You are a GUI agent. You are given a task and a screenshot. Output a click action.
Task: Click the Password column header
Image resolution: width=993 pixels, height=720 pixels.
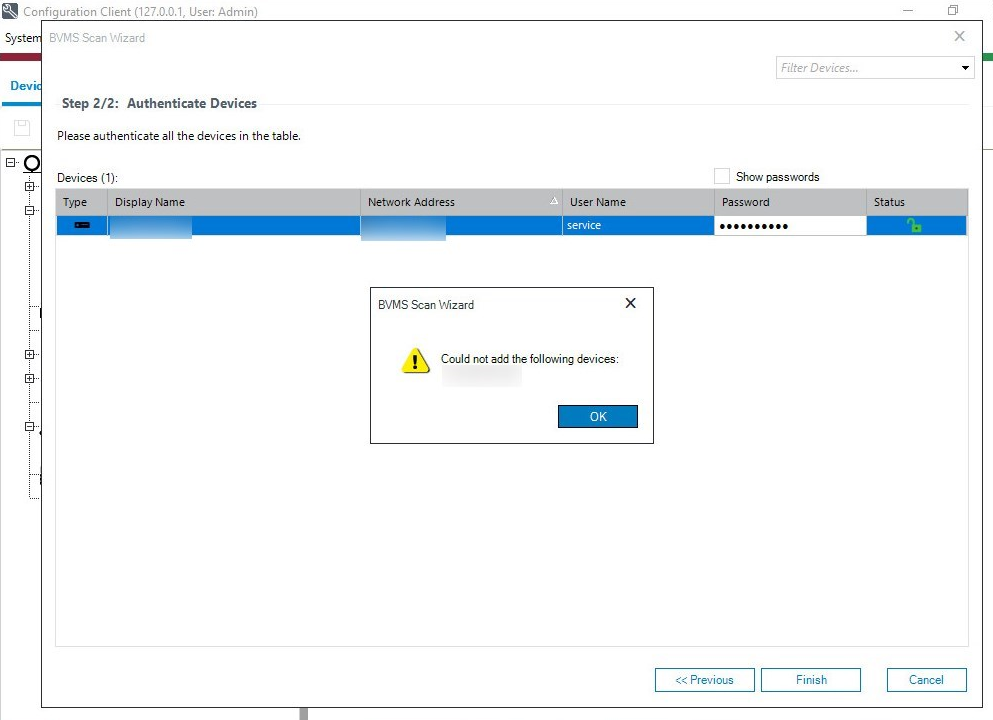[x=790, y=202]
